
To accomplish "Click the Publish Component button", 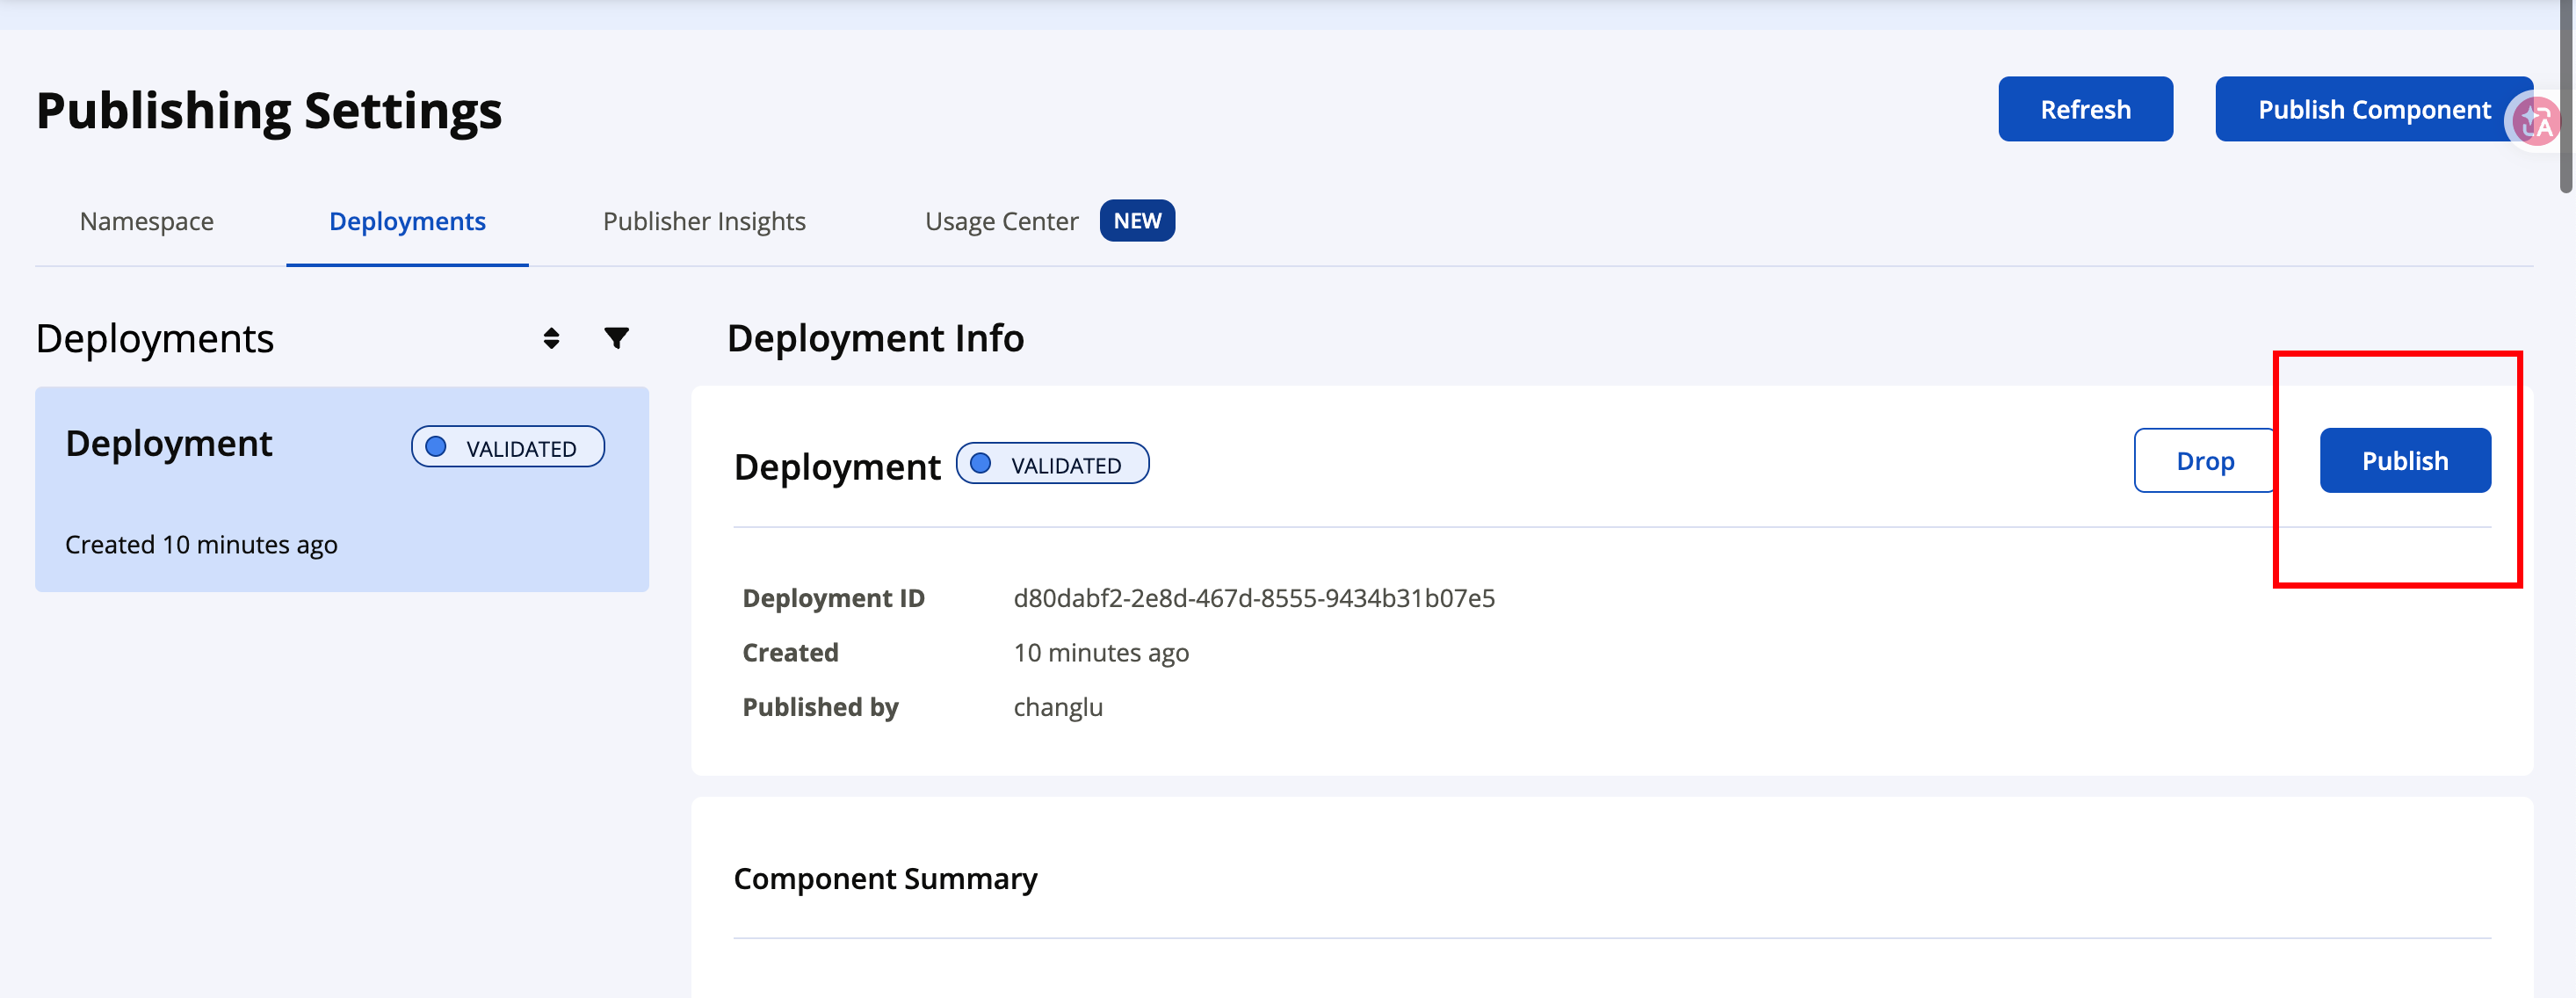I will coord(2373,109).
